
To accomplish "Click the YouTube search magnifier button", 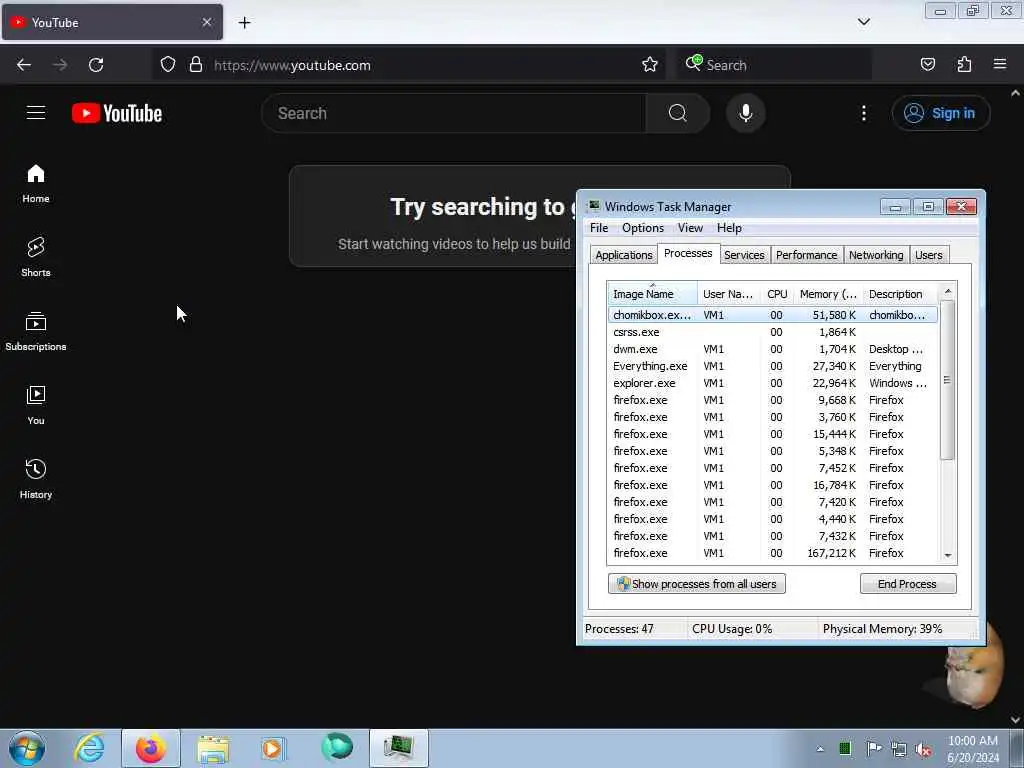I will [677, 113].
